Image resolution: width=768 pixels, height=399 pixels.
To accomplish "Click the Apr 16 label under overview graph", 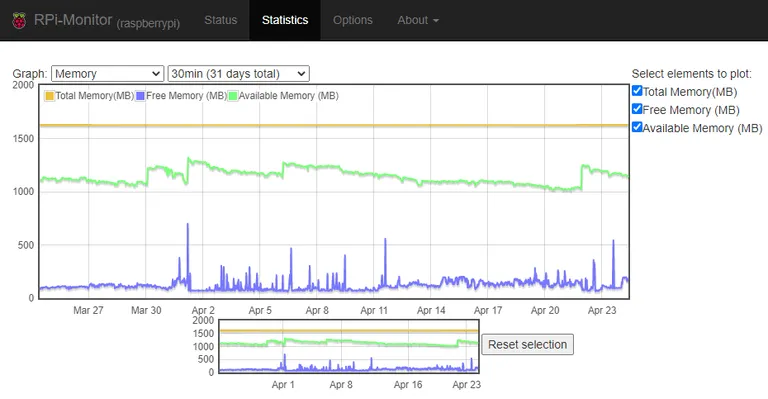I will (x=408, y=385).
